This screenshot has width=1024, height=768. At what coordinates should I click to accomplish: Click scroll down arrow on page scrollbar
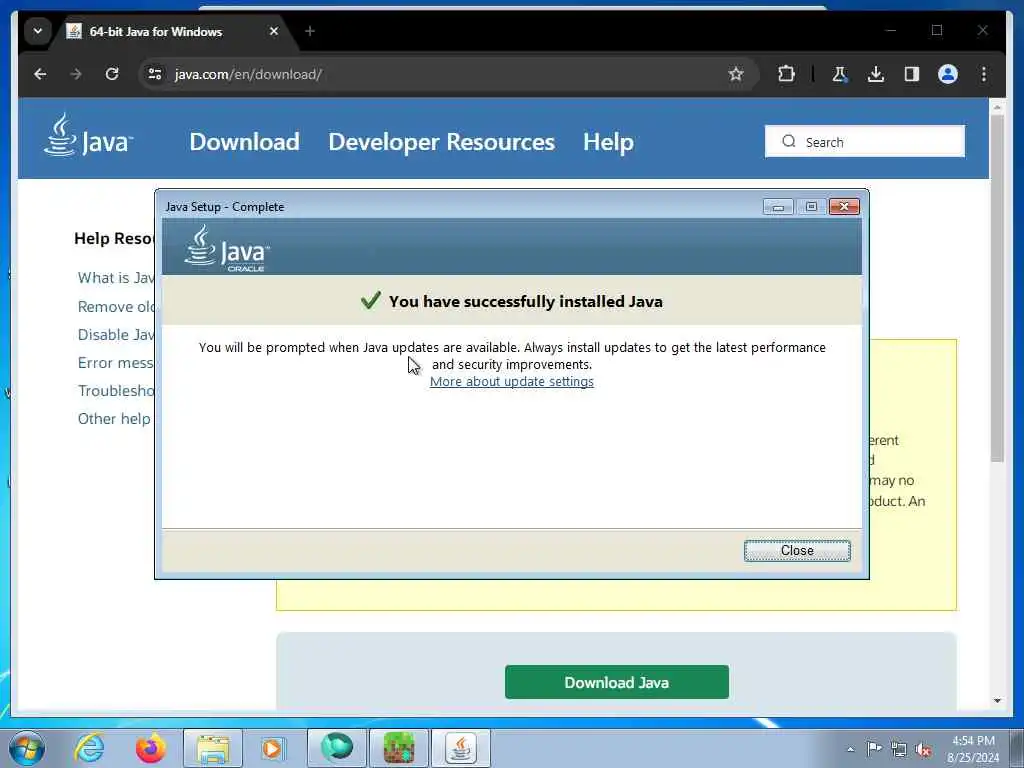coord(997,701)
